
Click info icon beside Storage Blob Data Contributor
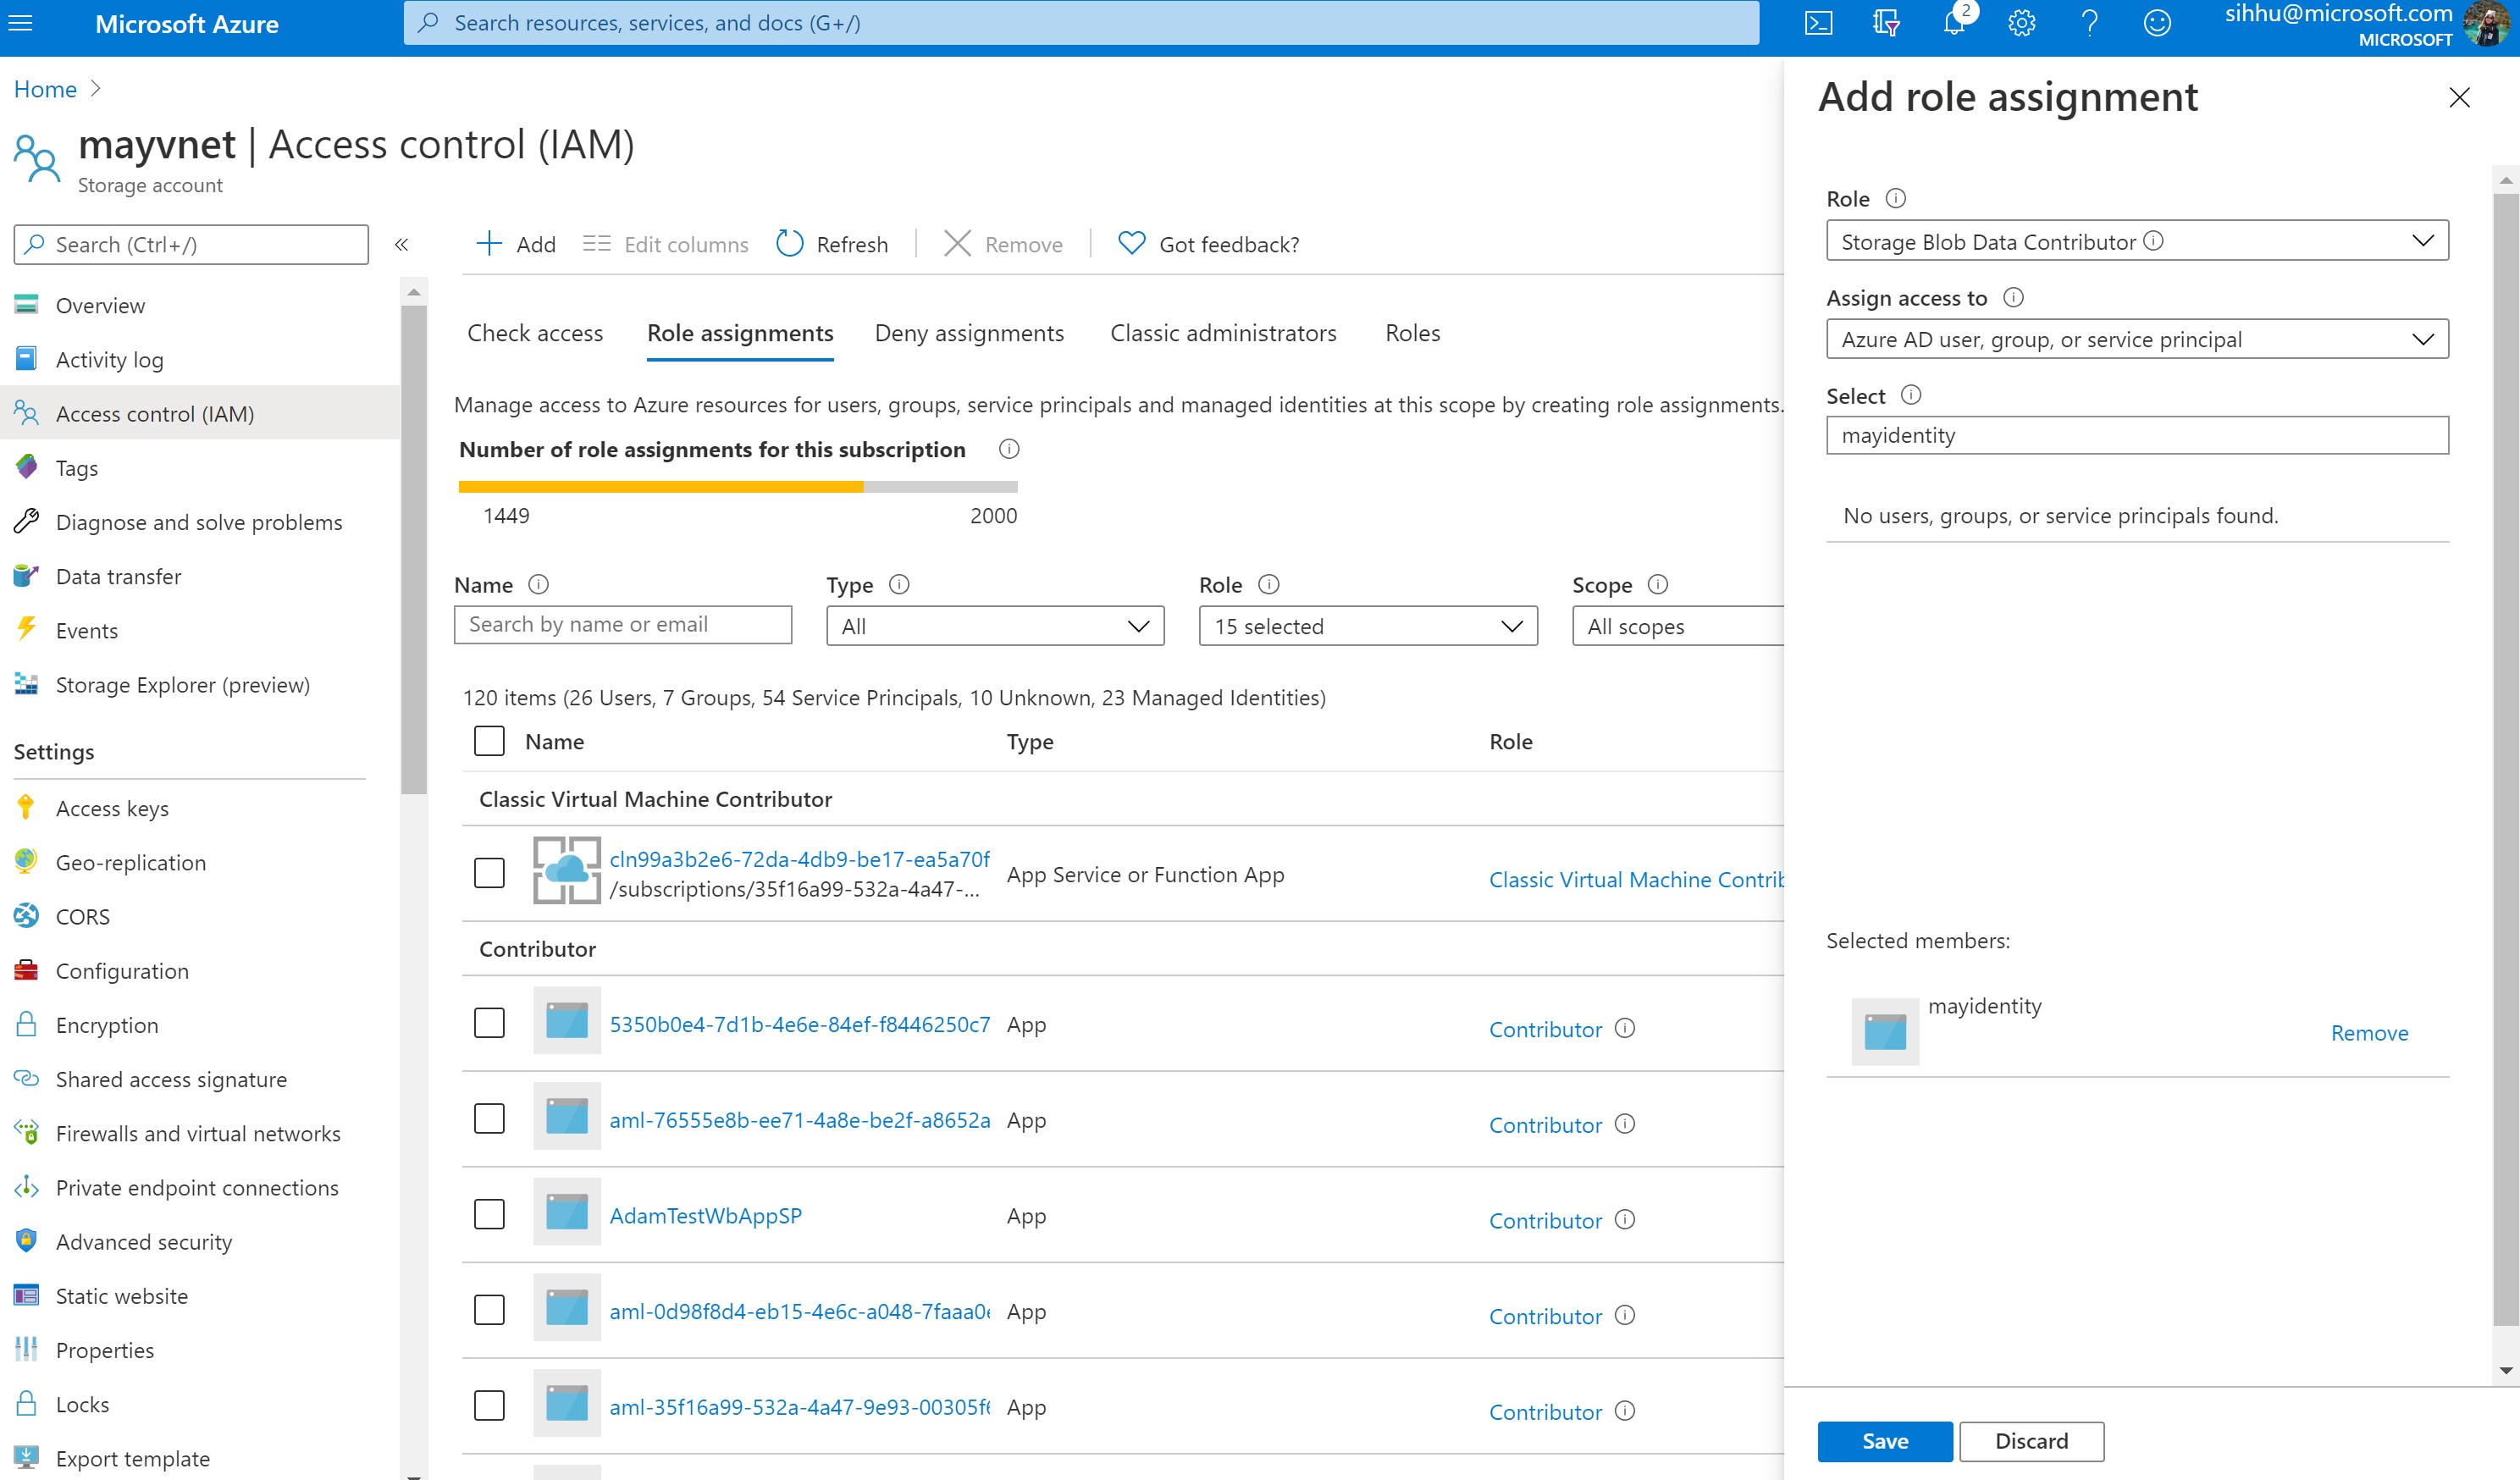point(2153,241)
